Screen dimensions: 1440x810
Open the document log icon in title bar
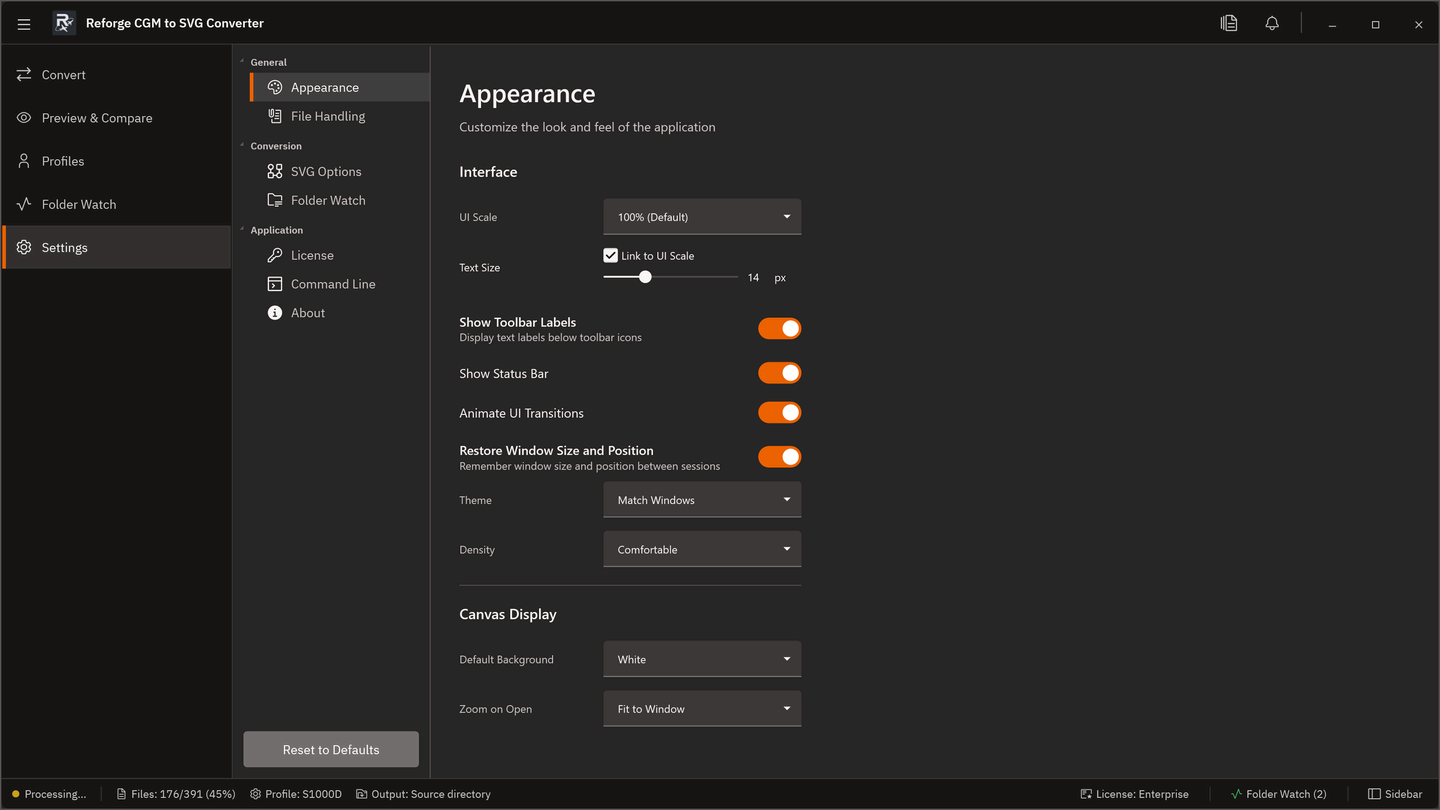pos(1229,23)
